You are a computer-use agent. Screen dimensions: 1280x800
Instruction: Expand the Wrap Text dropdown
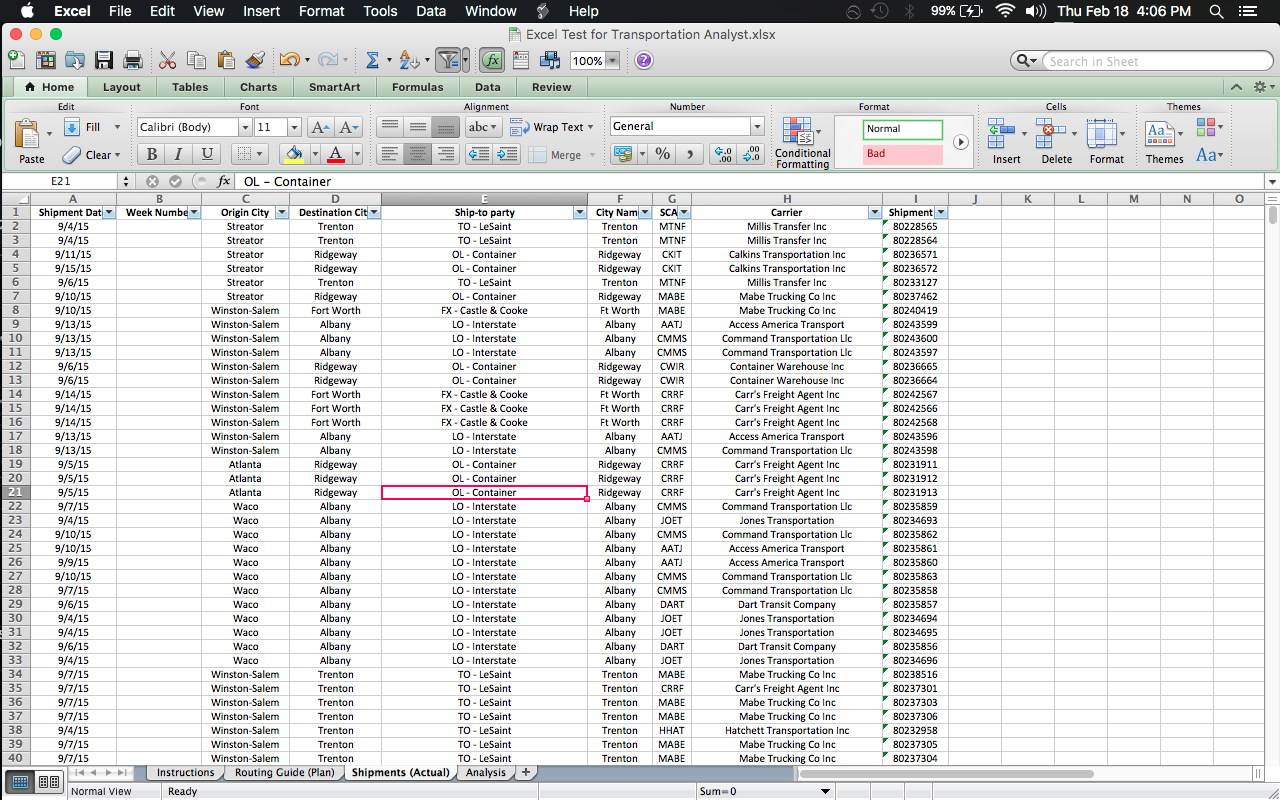(590, 127)
